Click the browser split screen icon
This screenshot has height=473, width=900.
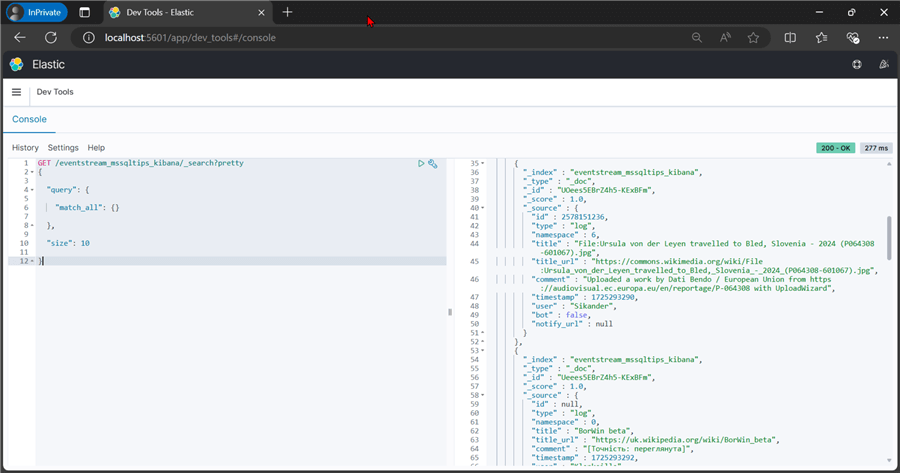click(x=790, y=38)
